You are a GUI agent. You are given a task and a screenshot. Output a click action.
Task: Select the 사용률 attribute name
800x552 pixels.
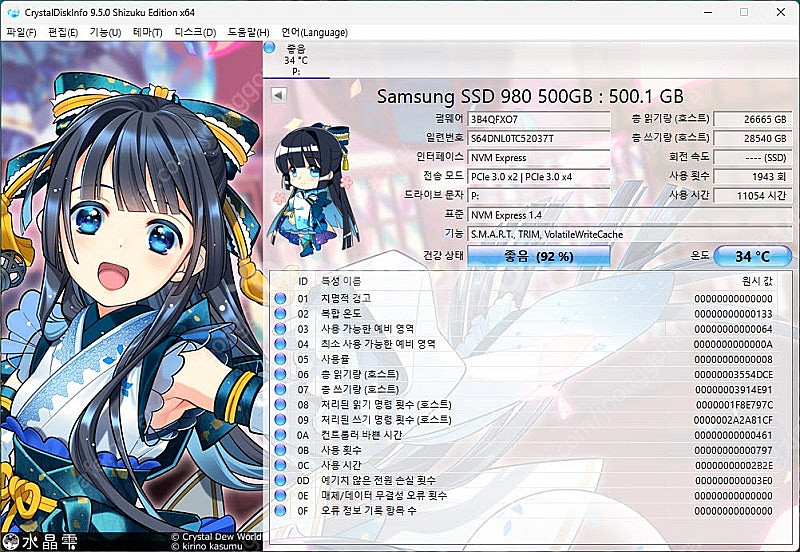coord(335,359)
